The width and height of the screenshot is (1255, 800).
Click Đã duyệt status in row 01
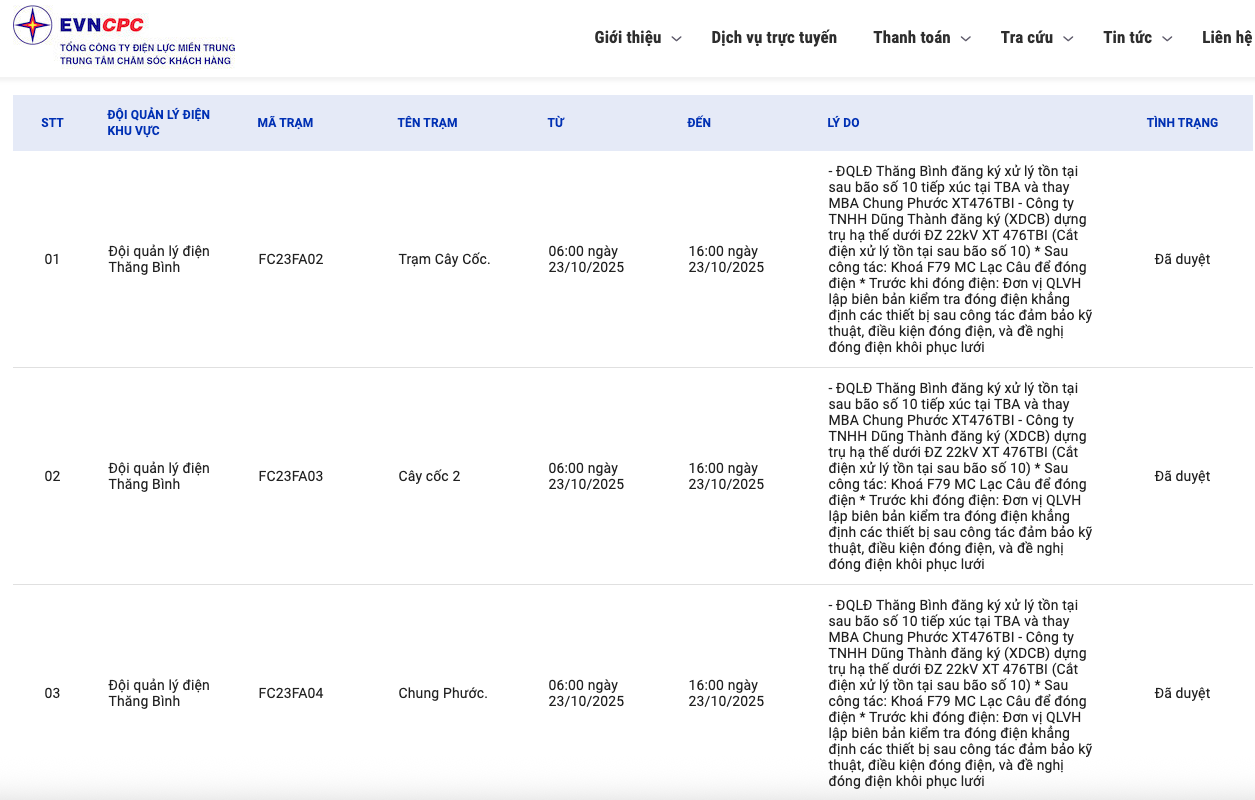pyautogui.click(x=1182, y=259)
